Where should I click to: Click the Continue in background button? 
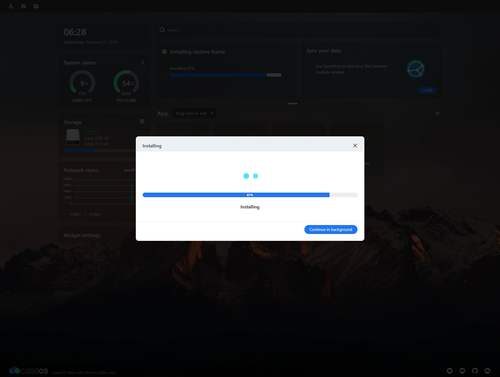(331, 229)
